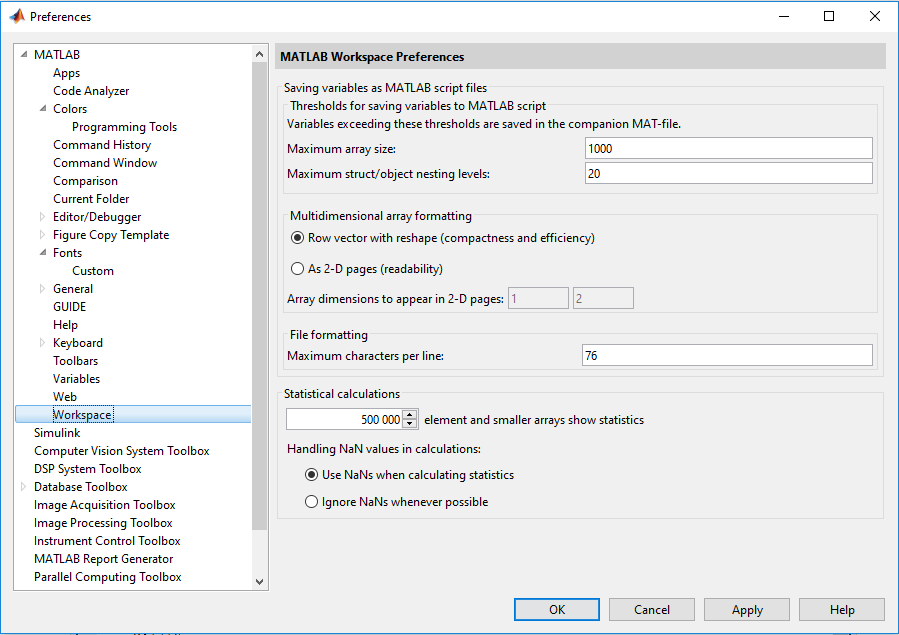
Task: Click the tree scrollbar down arrow
Action: click(x=260, y=581)
